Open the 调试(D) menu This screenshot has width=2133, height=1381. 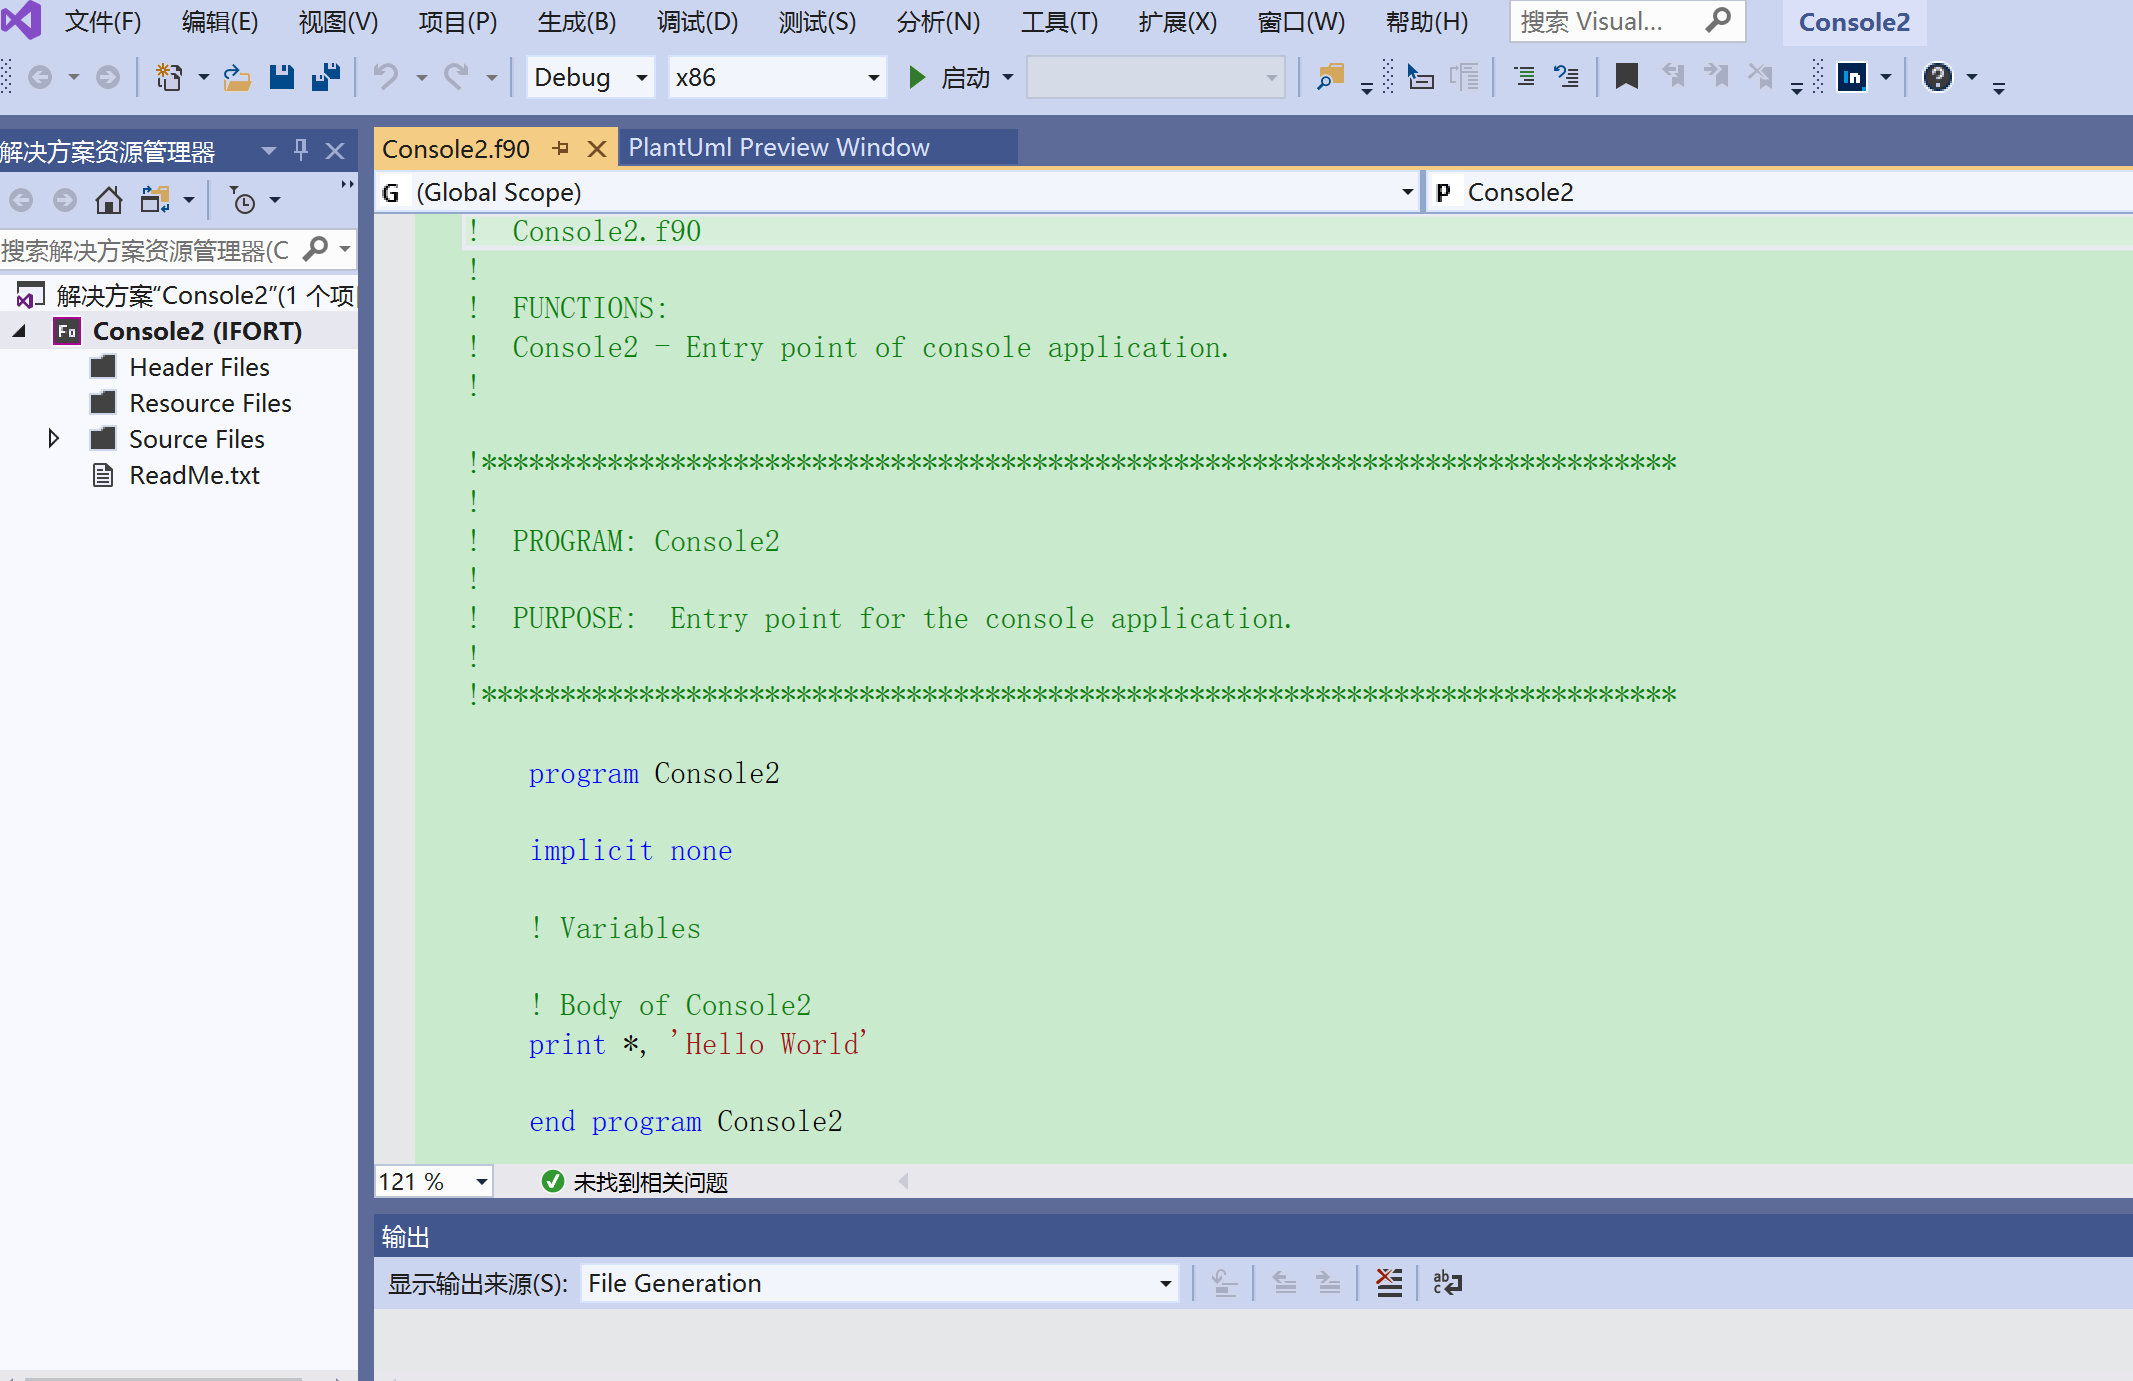[x=697, y=21]
